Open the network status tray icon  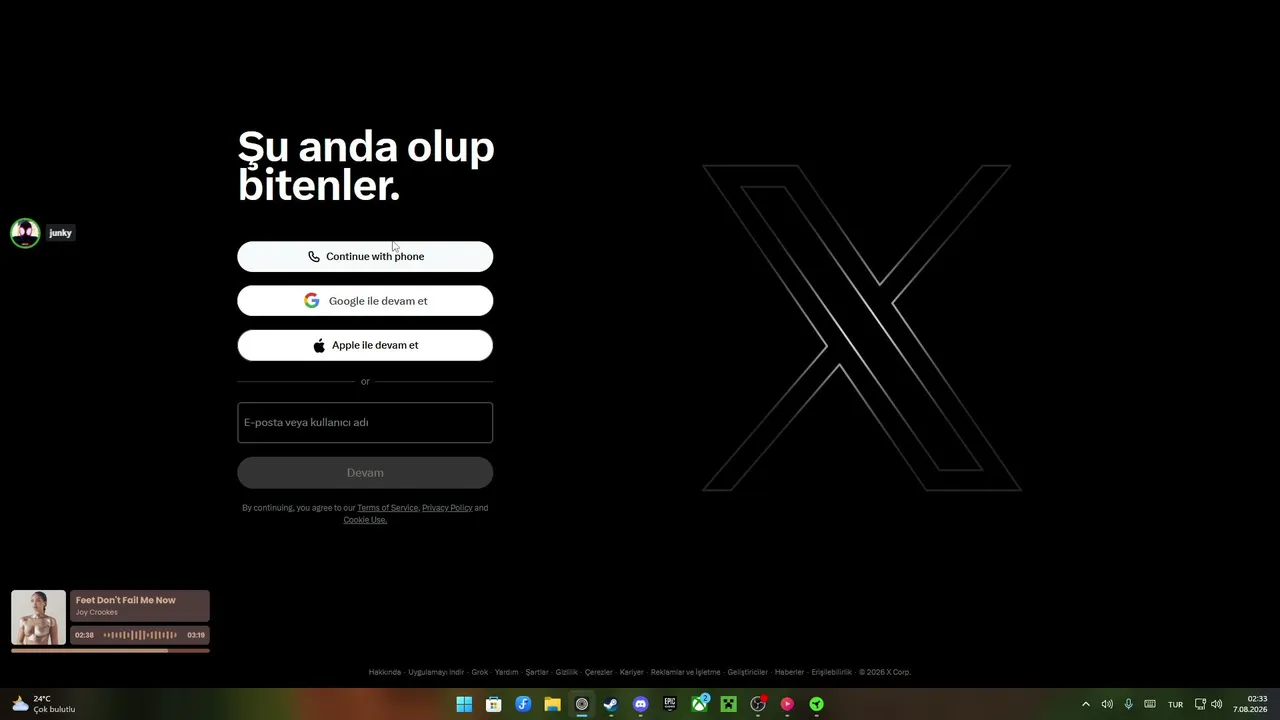1201,704
